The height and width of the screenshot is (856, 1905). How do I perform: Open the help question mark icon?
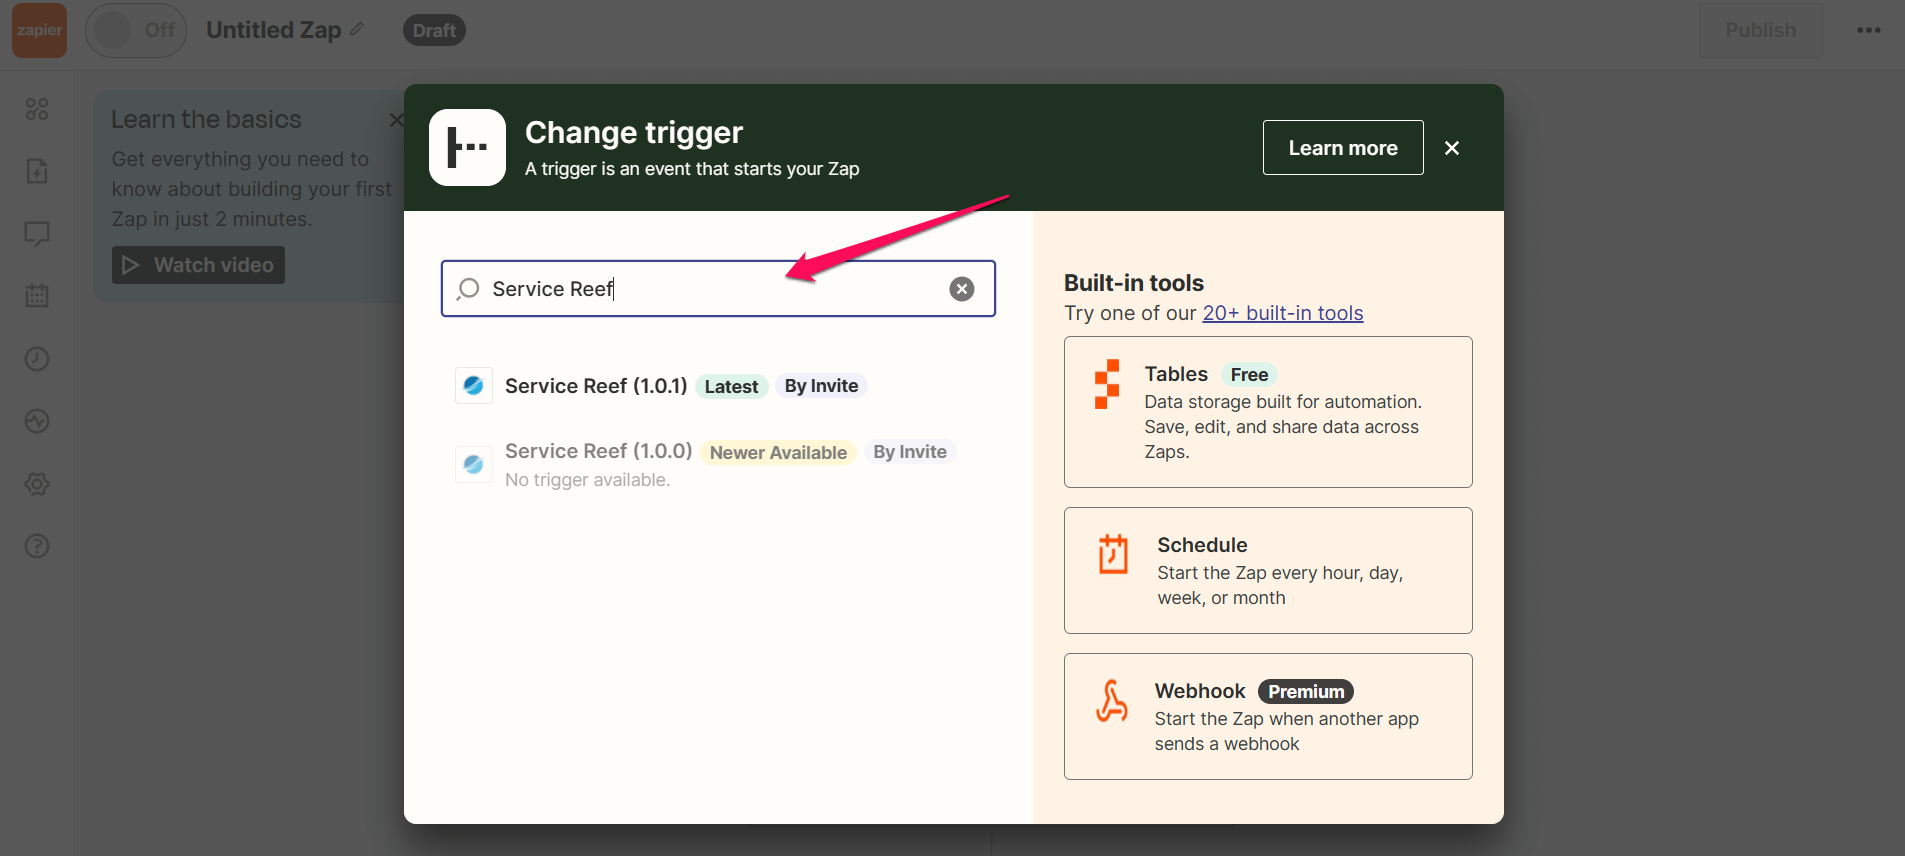[x=37, y=546]
